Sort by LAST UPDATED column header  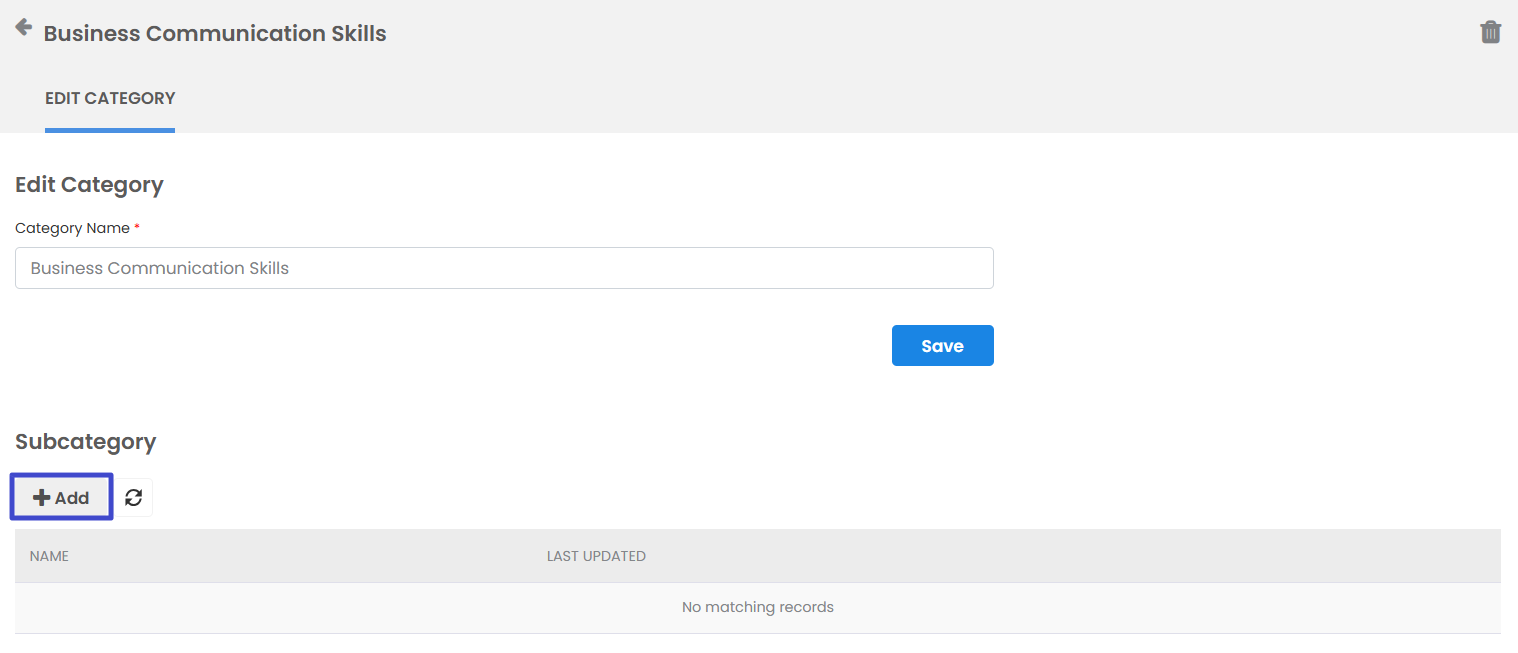pyautogui.click(x=596, y=556)
